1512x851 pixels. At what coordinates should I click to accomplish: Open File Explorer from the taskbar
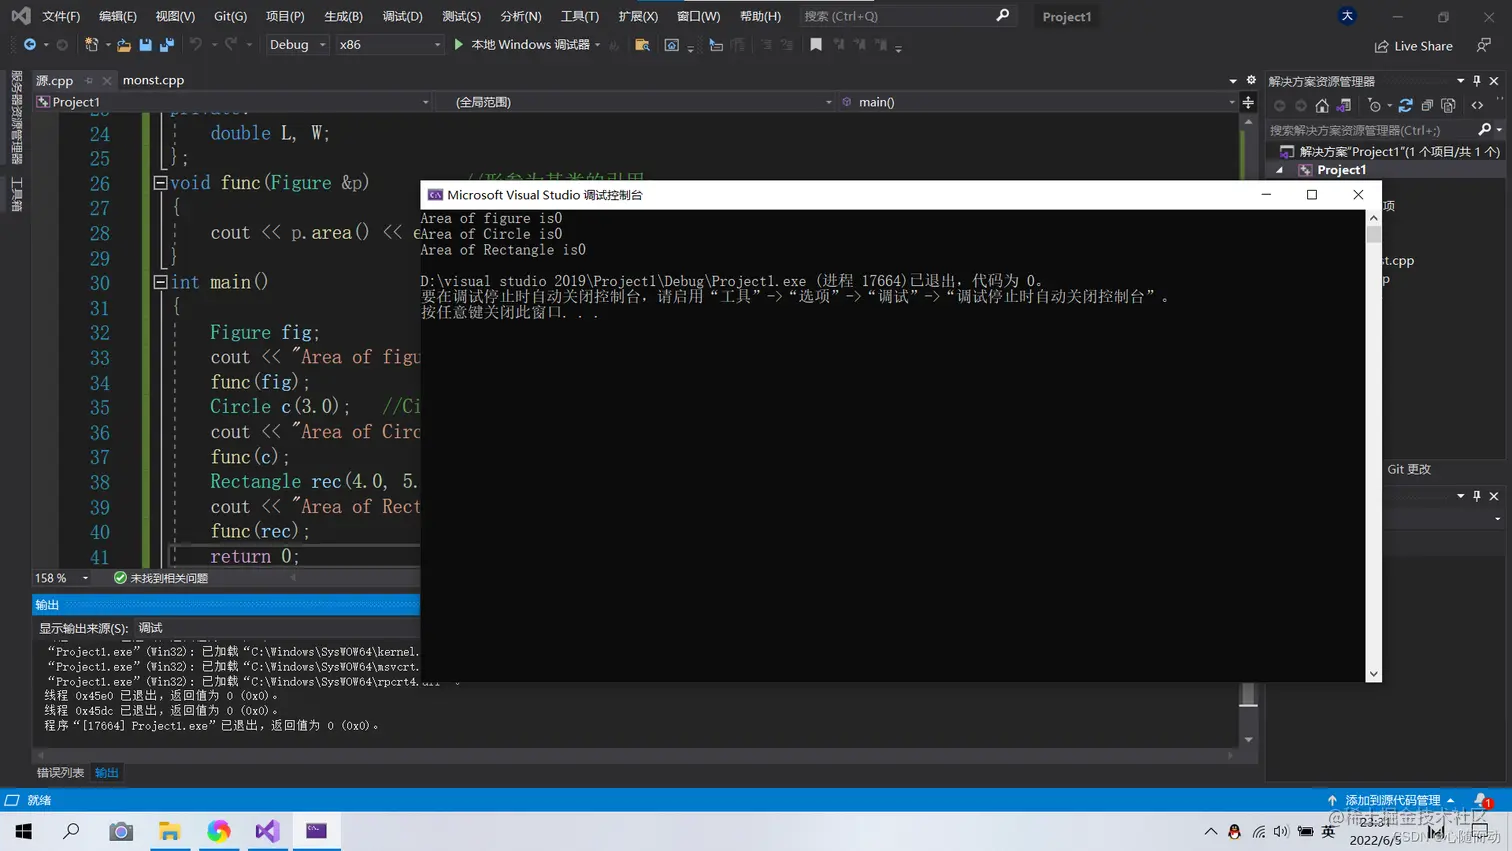[x=170, y=831]
